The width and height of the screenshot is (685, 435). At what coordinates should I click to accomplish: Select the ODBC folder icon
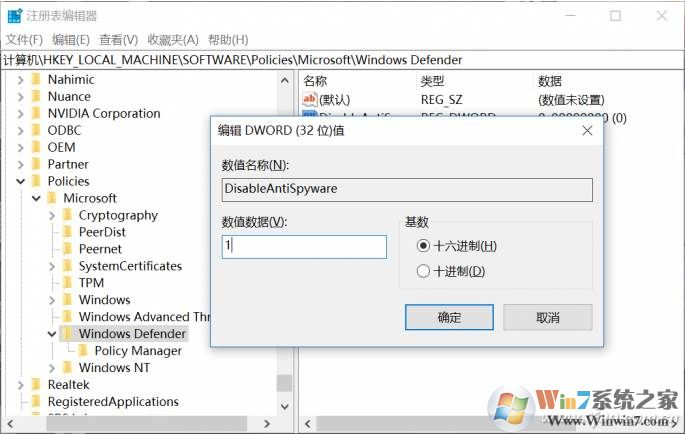pyautogui.click(x=37, y=131)
